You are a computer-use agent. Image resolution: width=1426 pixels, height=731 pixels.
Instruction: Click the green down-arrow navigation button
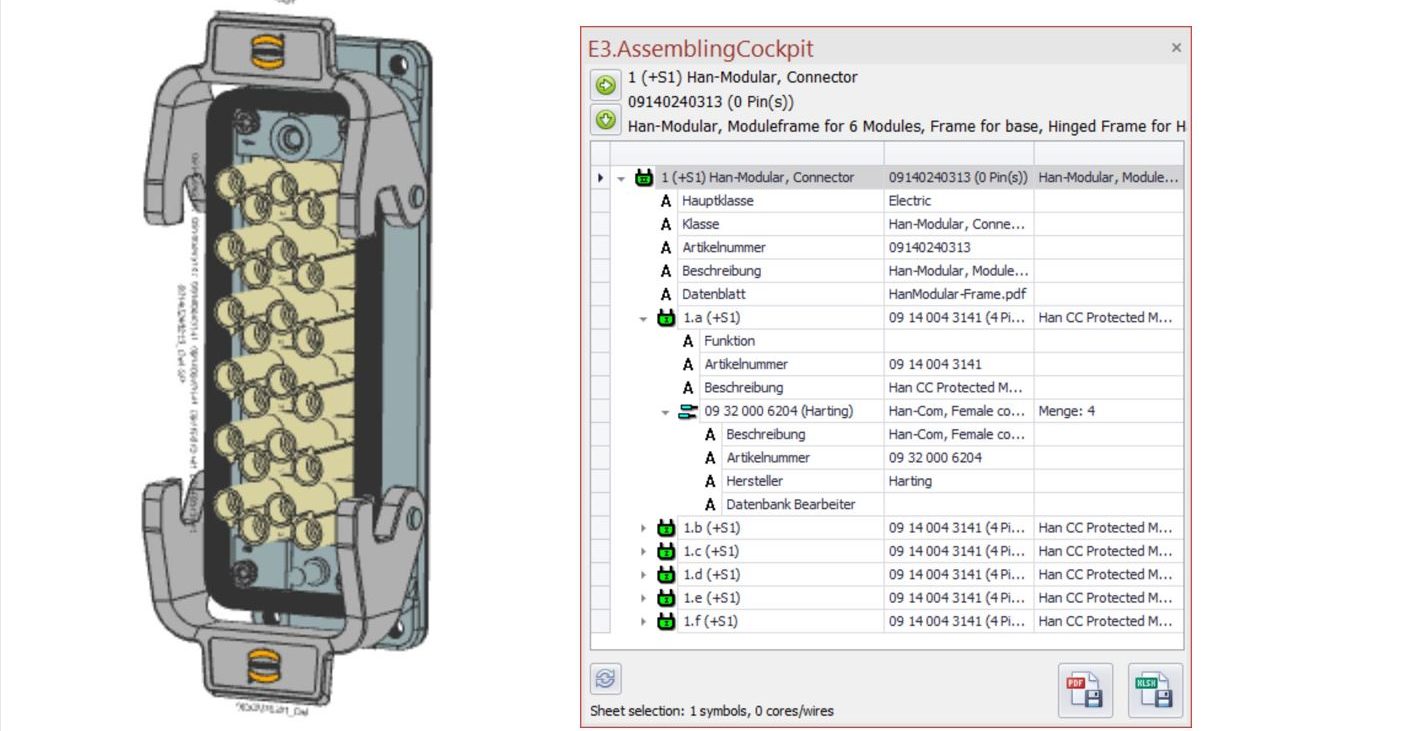(x=605, y=121)
